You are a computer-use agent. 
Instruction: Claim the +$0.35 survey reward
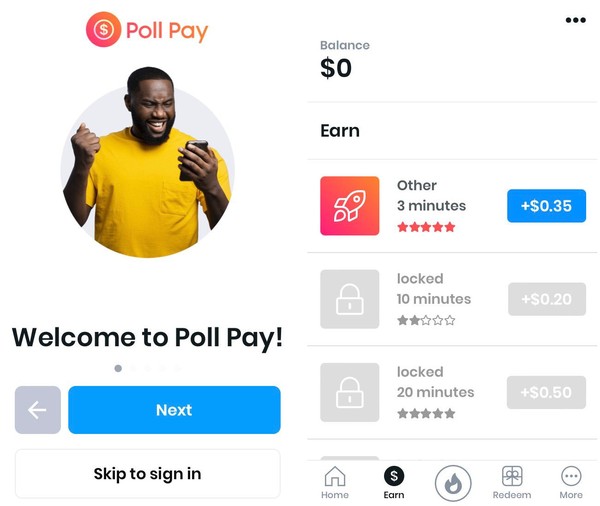point(546,206)
